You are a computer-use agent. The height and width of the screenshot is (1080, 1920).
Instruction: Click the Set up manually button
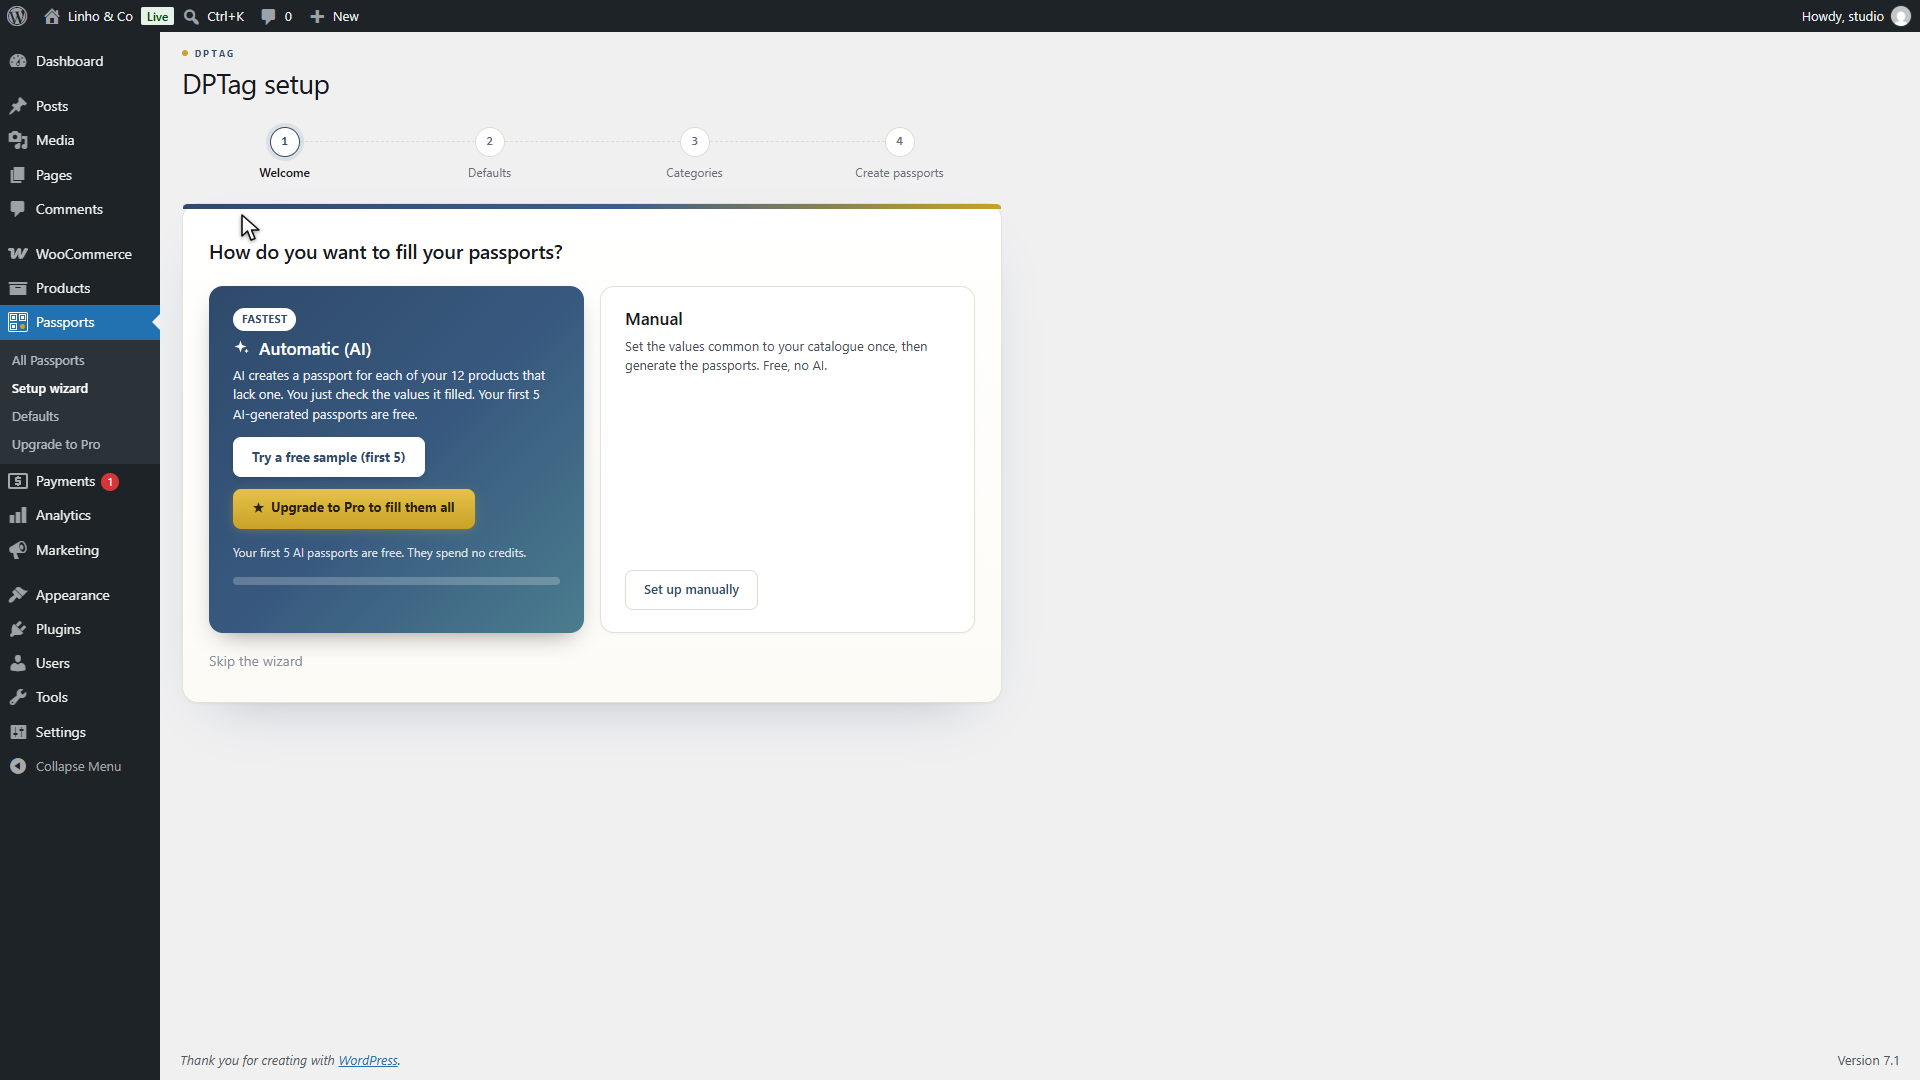(691, 590)
